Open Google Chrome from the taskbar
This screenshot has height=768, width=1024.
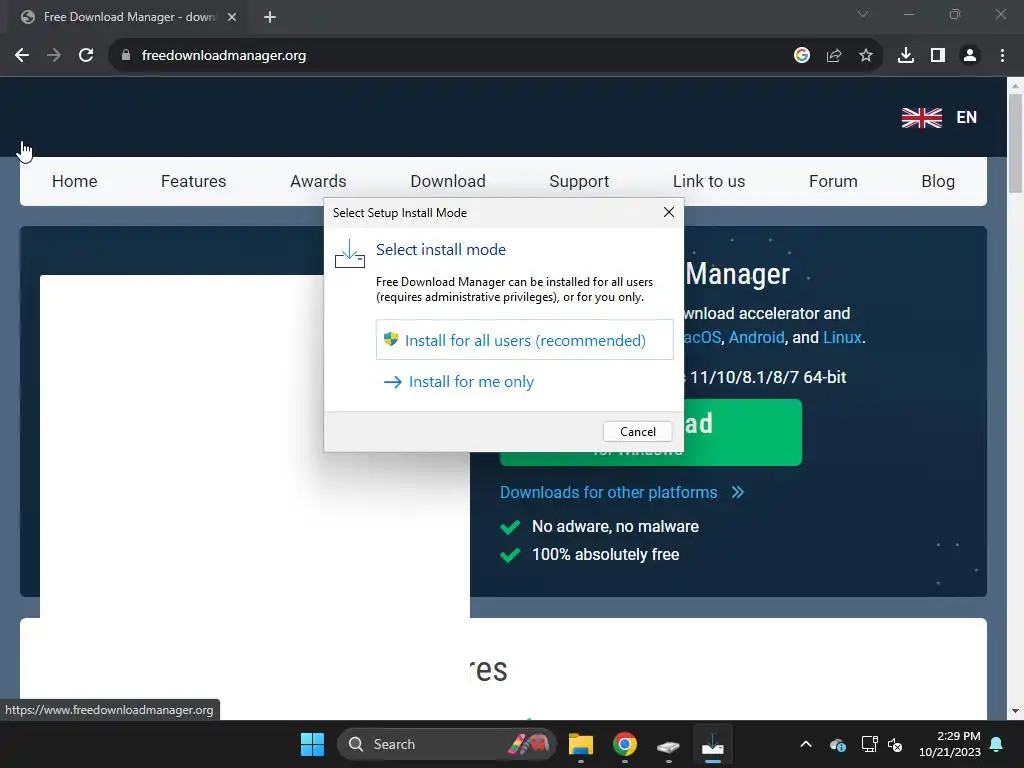624,744
